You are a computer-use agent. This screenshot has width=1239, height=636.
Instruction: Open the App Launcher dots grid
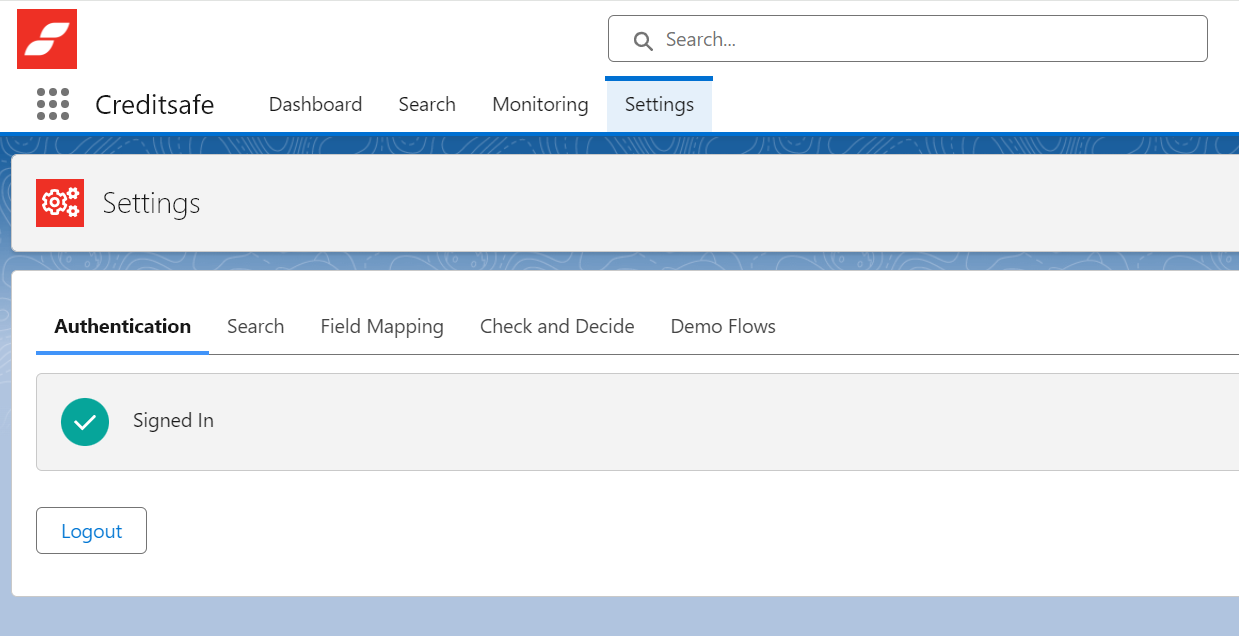coord(53,104)
